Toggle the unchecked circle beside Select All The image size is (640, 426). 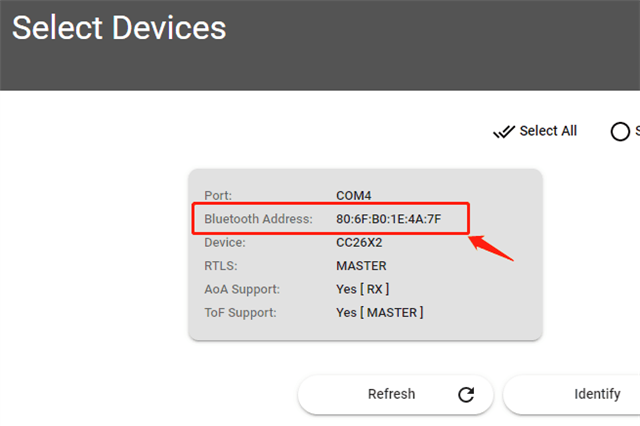click(x=620, y=132)
